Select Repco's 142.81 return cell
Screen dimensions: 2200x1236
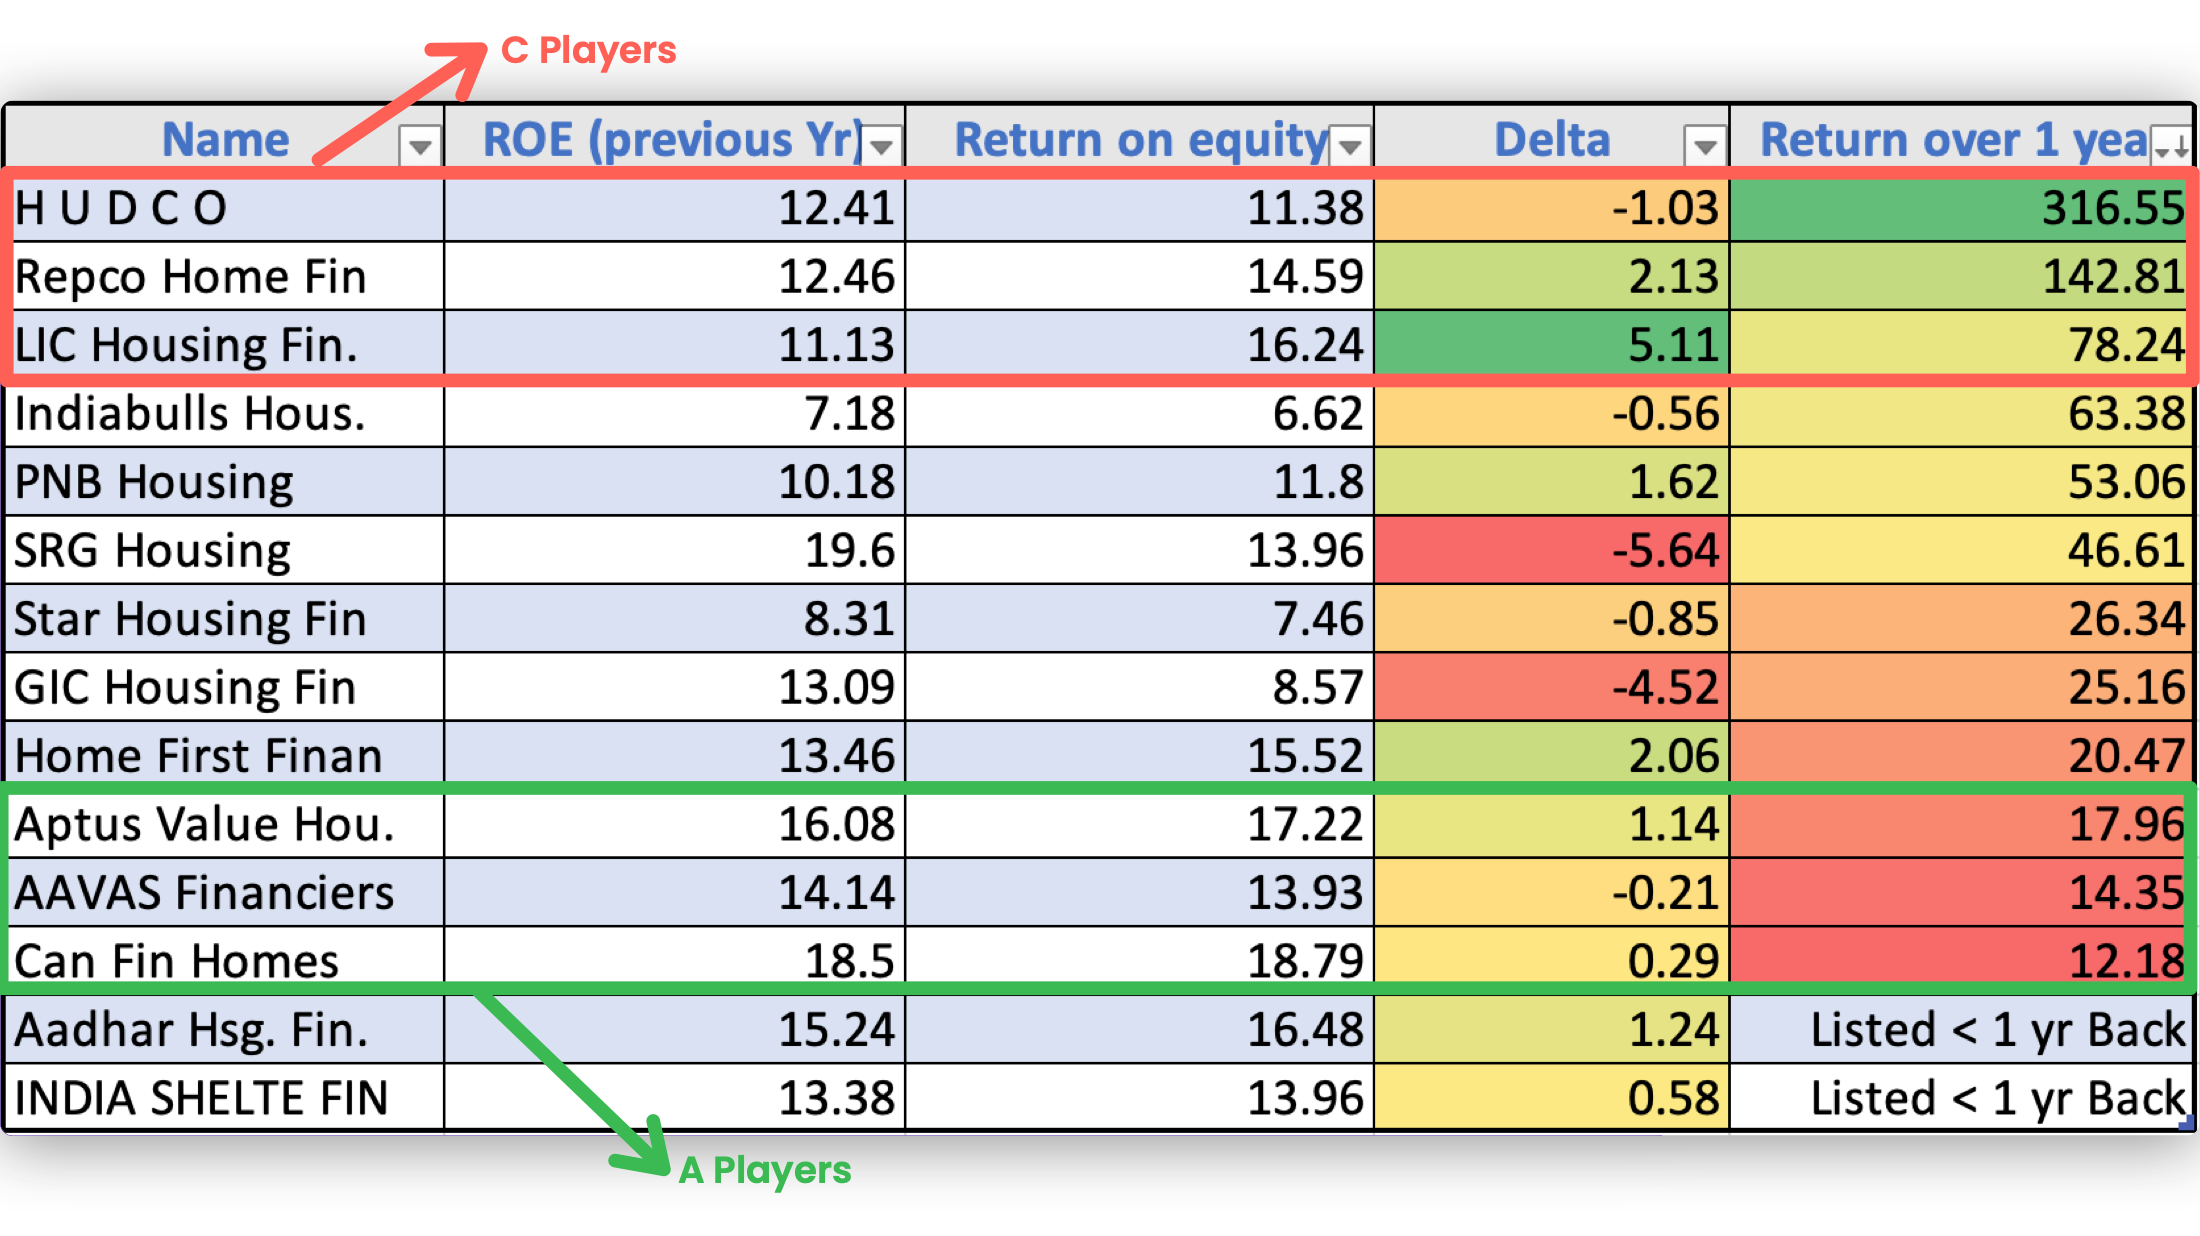pos(1962,276)
